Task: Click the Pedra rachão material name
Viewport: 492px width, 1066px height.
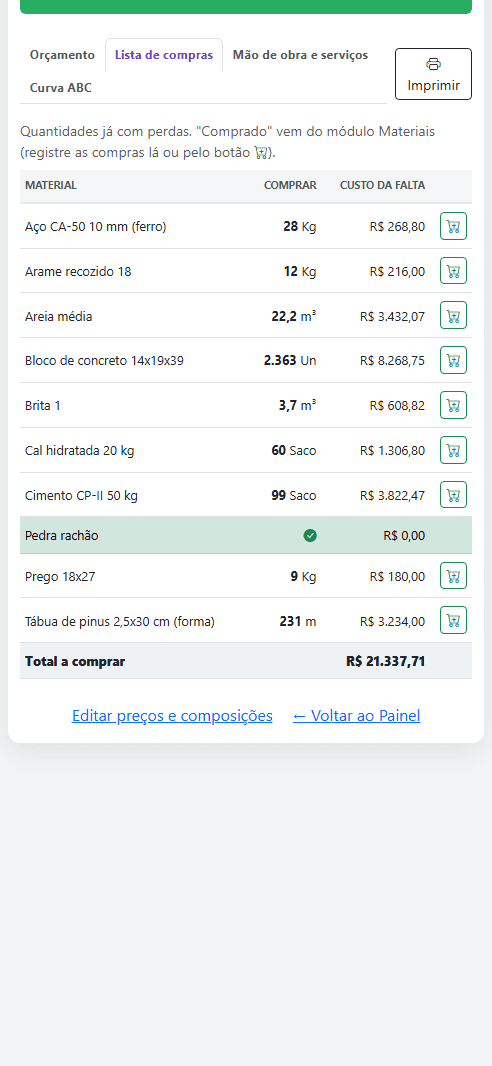Action: click(62, 536)
